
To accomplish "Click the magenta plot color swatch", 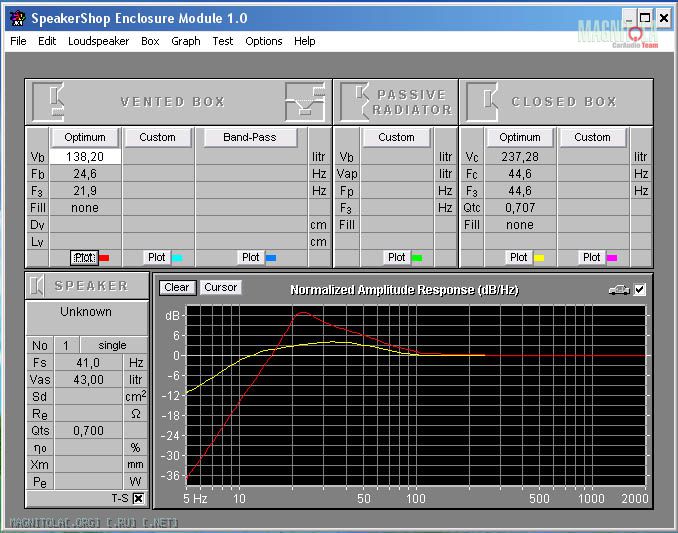I will point(612,258).
